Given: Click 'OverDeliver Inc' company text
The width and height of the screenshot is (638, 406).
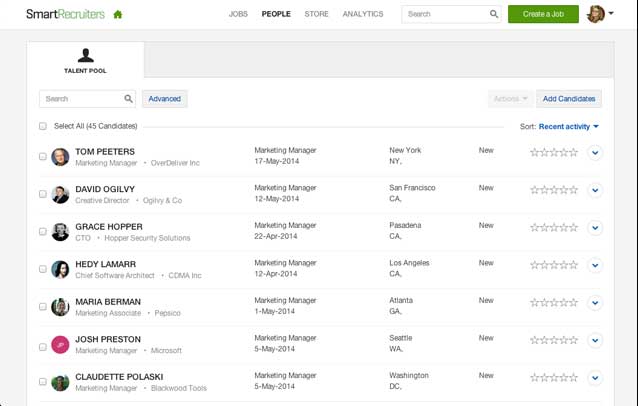Looking at the screenshot, I should pyautogui.click(x=175, y=163).
